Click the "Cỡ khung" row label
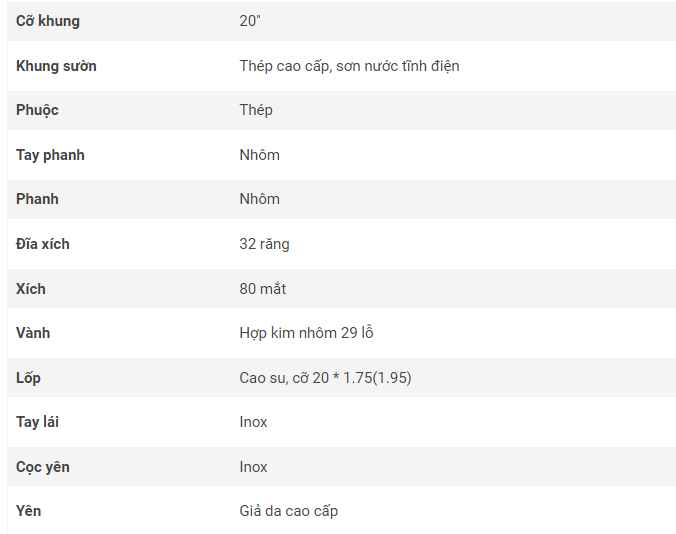 click(x=48, y=21)
